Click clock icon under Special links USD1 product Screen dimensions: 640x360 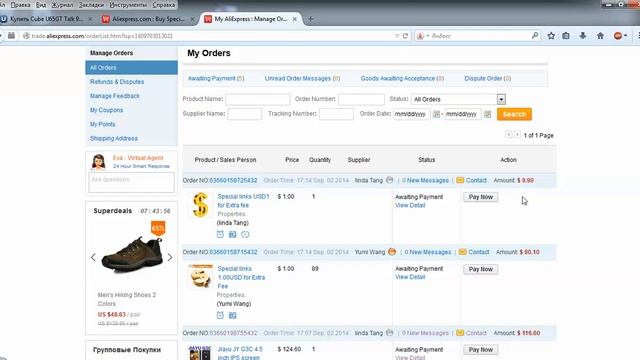tap(220, 234)
